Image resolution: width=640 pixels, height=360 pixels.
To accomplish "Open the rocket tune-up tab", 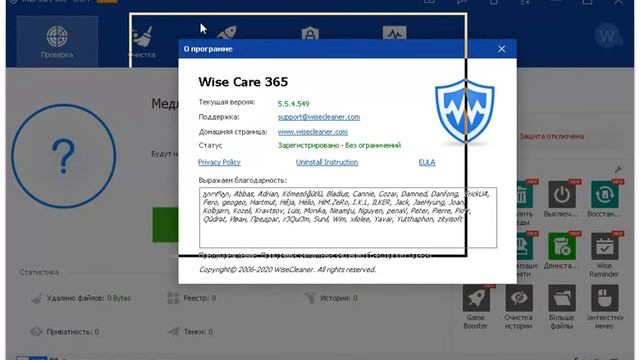I will [227, 33].
